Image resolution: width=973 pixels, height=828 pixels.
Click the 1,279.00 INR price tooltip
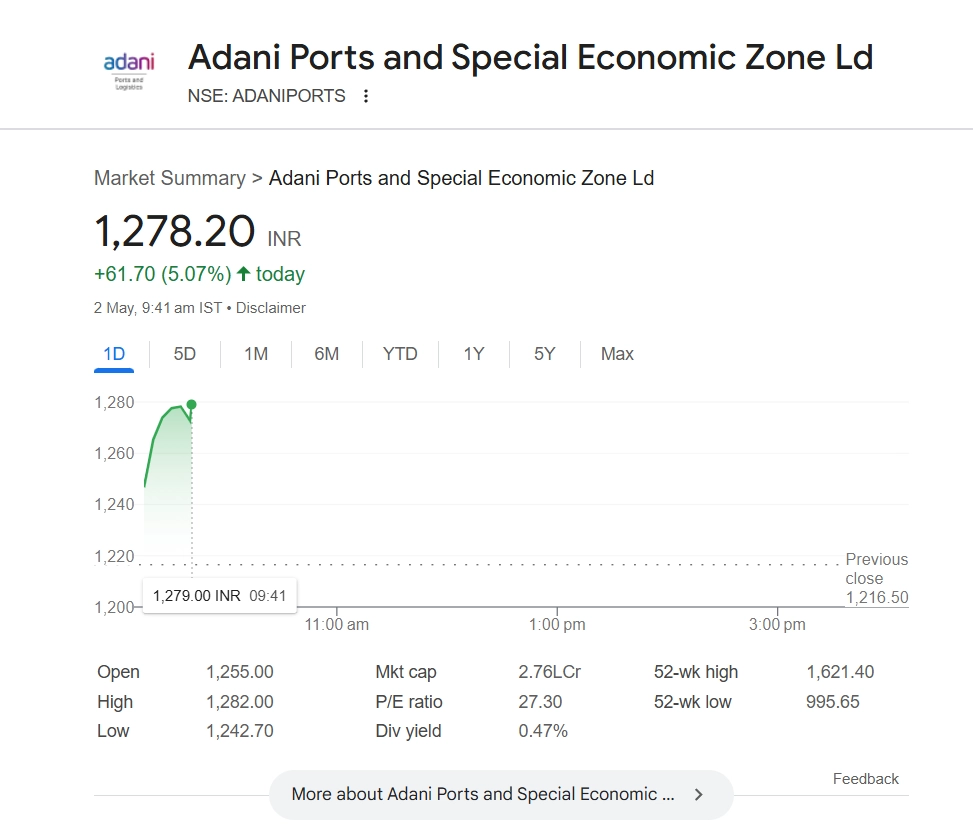219,596
